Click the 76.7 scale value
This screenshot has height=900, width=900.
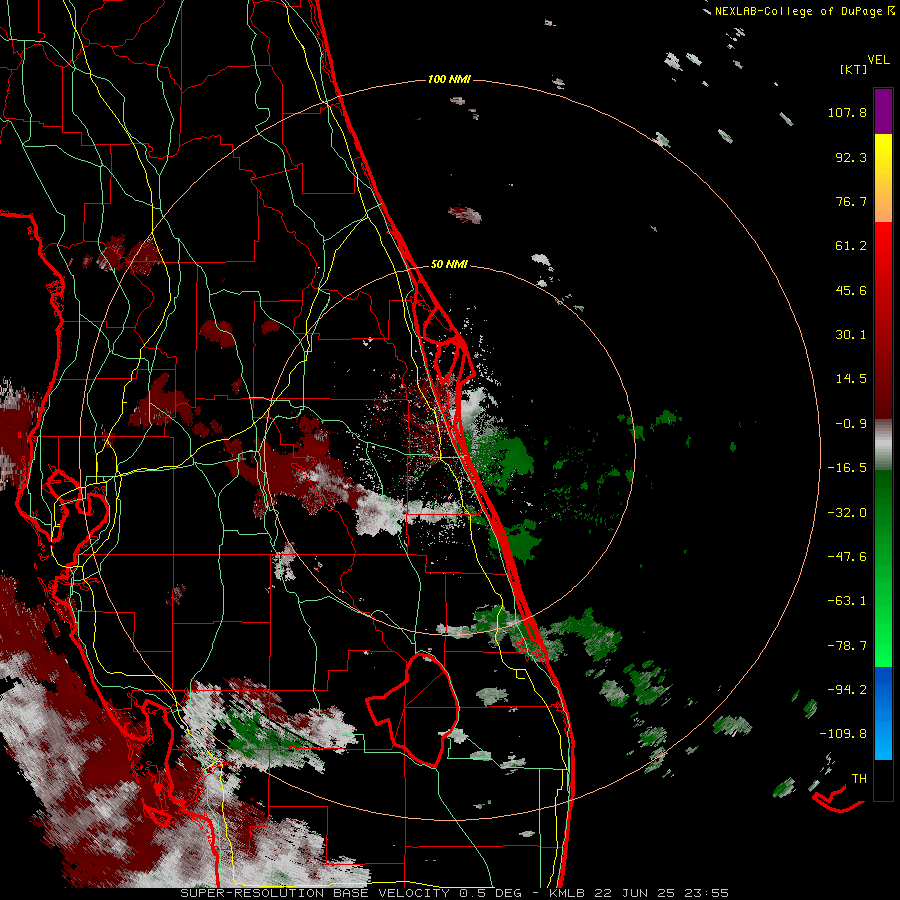coord(851,201)
